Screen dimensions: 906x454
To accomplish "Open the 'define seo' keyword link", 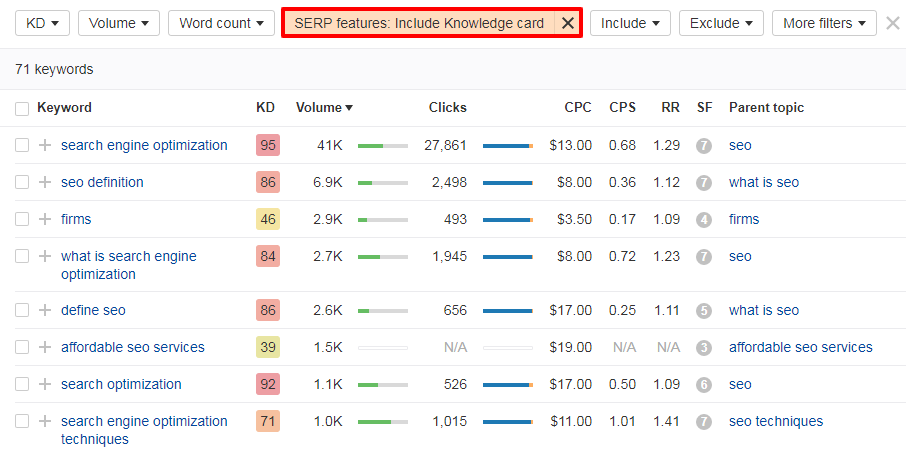I will tap(93, 310).
